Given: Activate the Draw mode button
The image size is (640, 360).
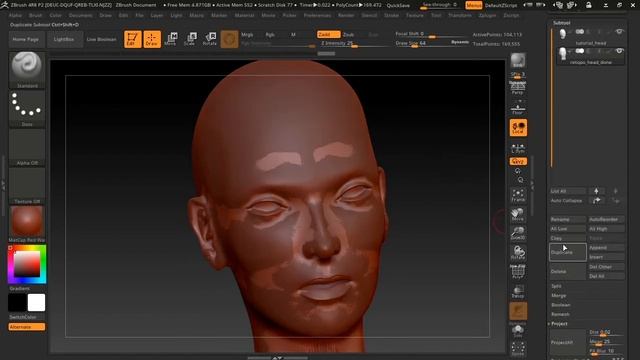Looking at the screenshot, I should point(152,39).
